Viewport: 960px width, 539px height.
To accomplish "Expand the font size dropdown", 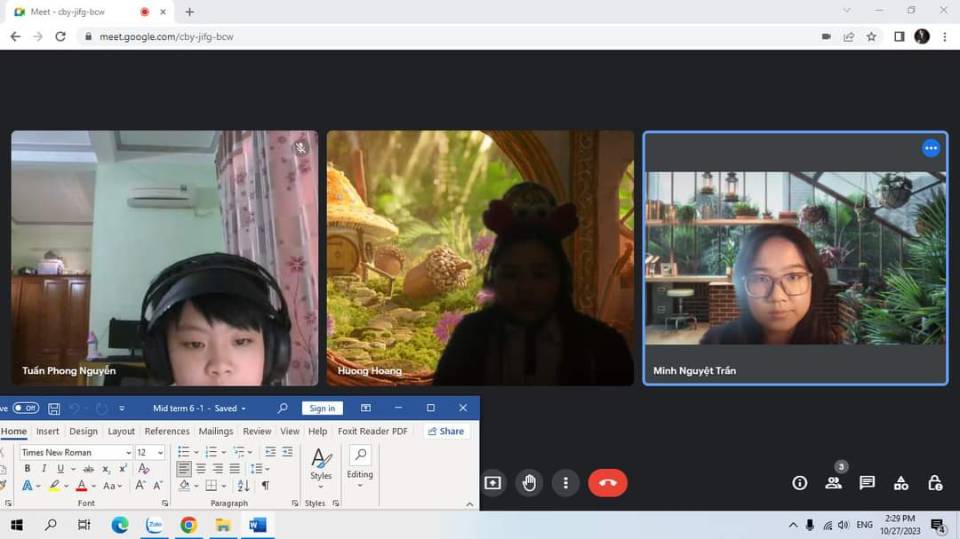I will click(x=160, y=453).
